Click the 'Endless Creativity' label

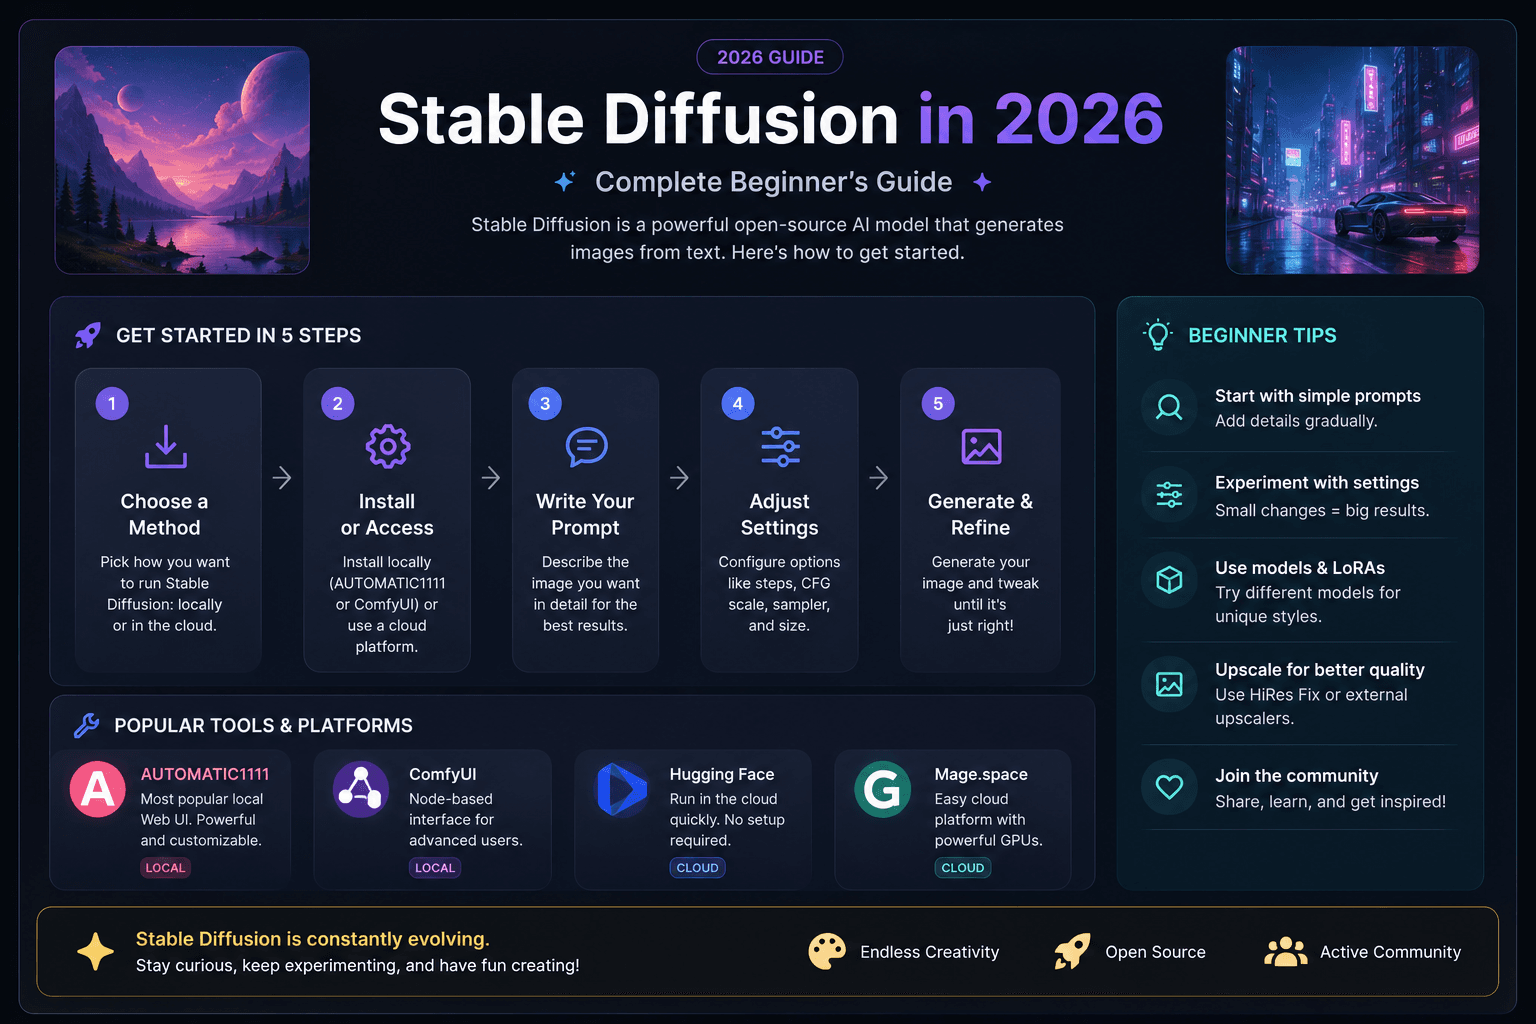point(930,952)
